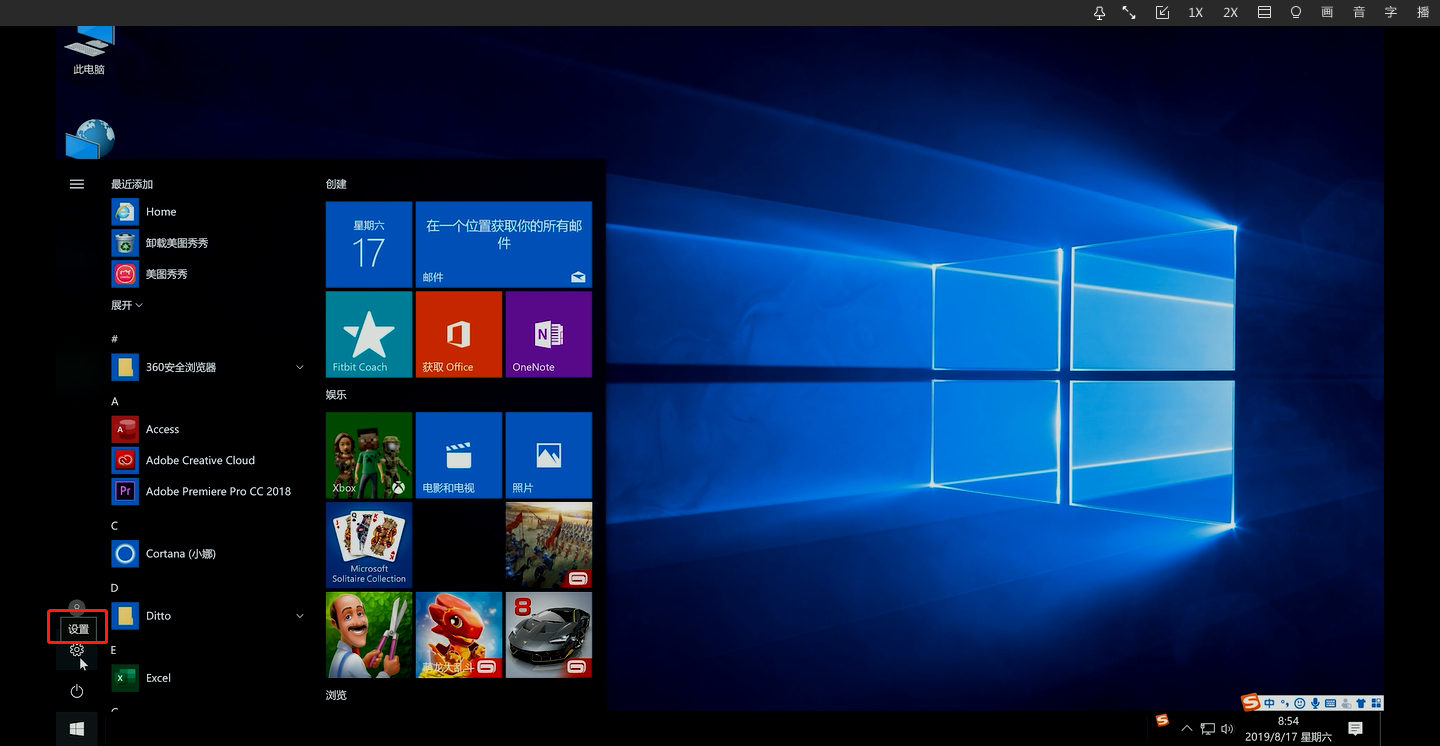The height and width of the screenshot is (746, 1440).
Task: Open Microsoft Solitaire Collection tile
Action: pyautogui.click(x=369, y=545)
